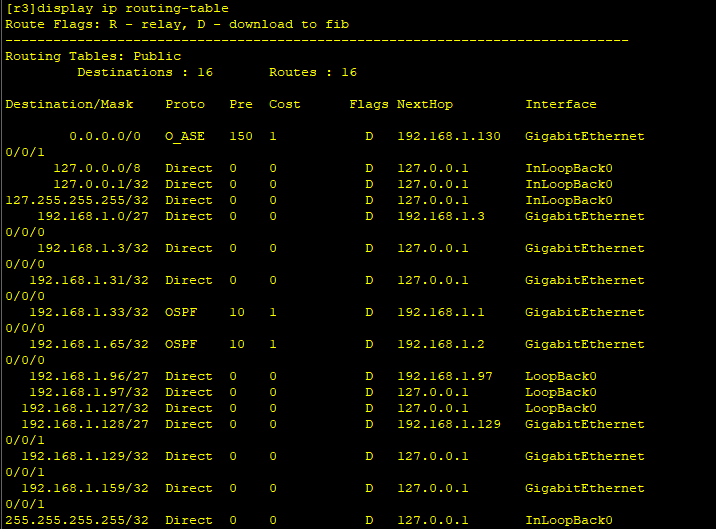Click OSPF protocol in 192.168.1.33/32 row

pos(181,312)
